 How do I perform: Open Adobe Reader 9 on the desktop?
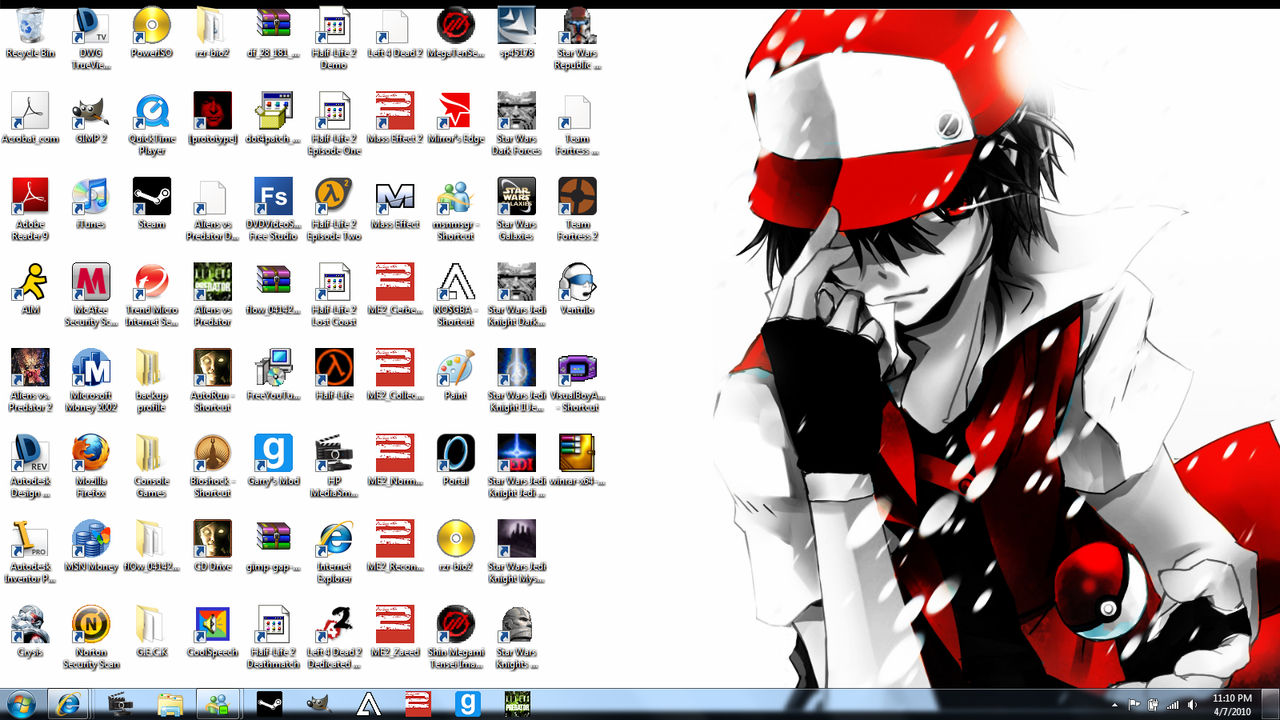(x=30, y=210)
